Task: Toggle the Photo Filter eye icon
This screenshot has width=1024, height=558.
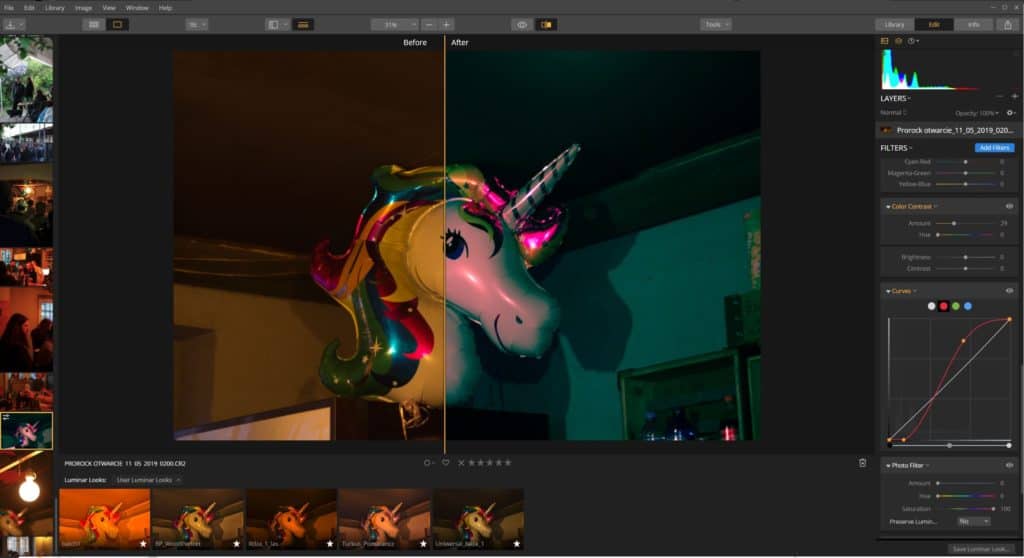Action: point(1010,465)
